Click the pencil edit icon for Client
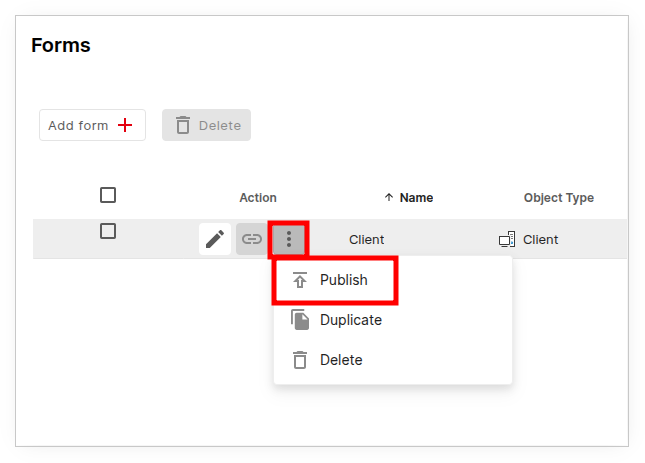 pyautogui.click(x=215, y=239)
